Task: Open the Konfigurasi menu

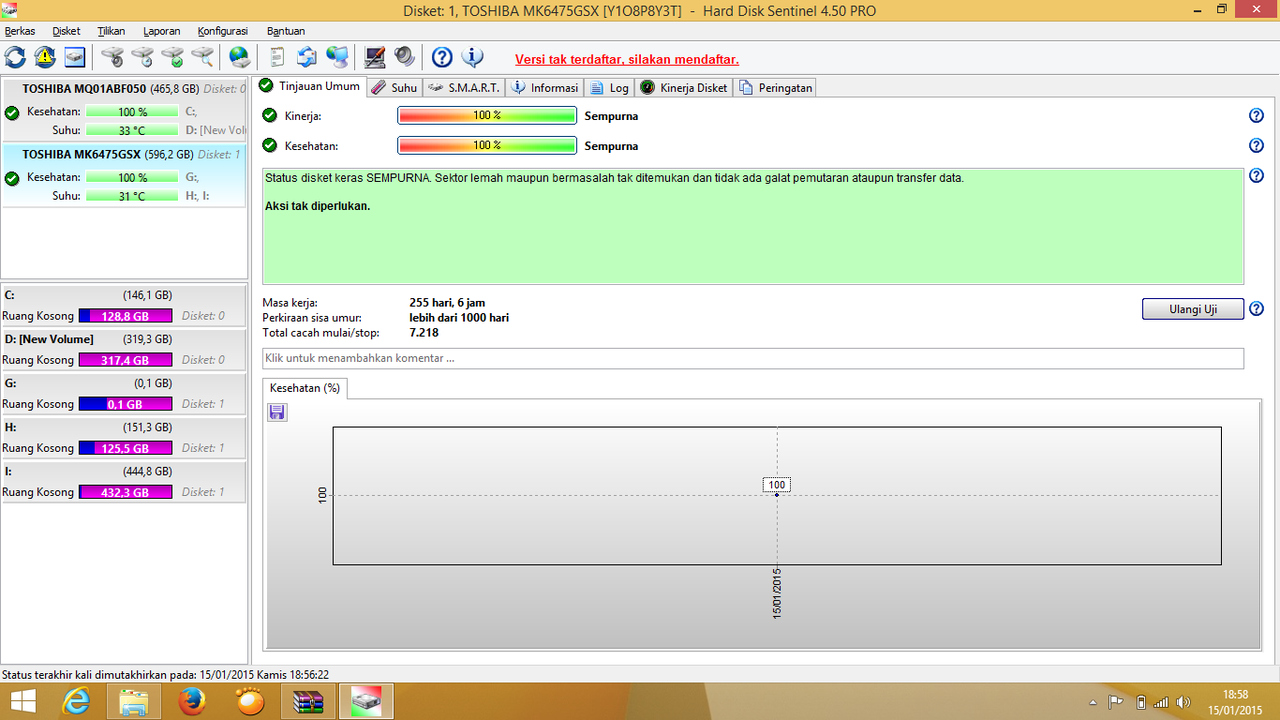Action: [x=222, y=31]
